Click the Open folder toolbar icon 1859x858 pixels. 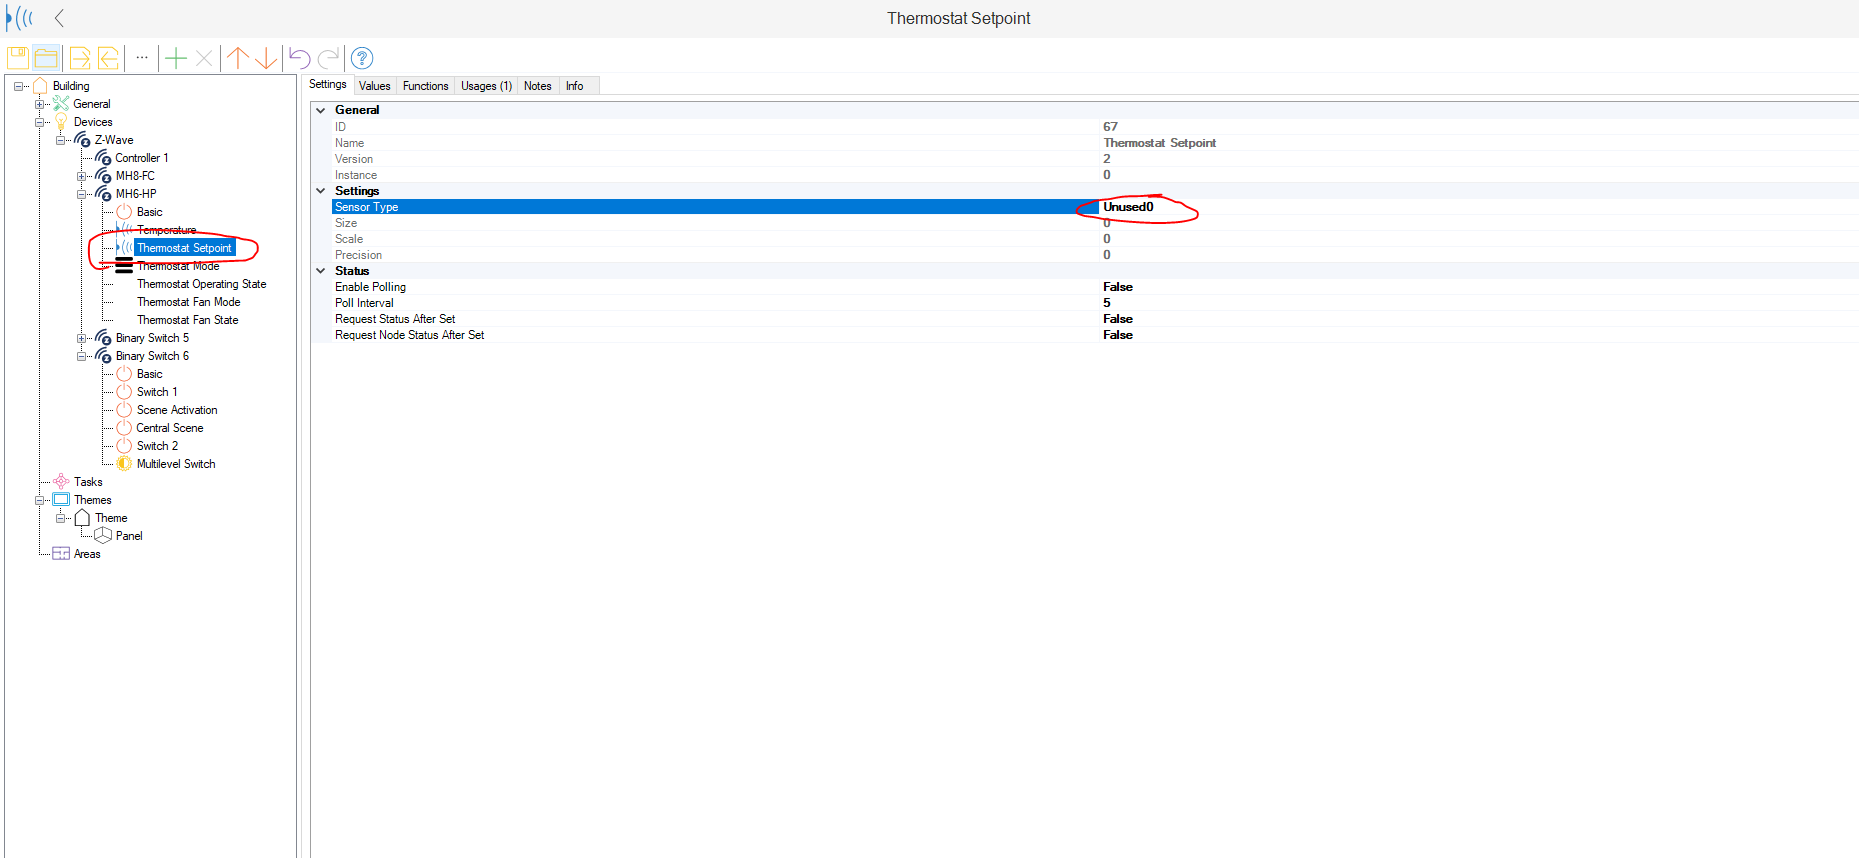click(x=46, y=58)
